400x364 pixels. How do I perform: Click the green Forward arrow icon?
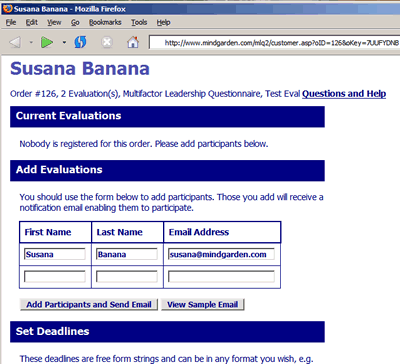(x=47, y=42)
